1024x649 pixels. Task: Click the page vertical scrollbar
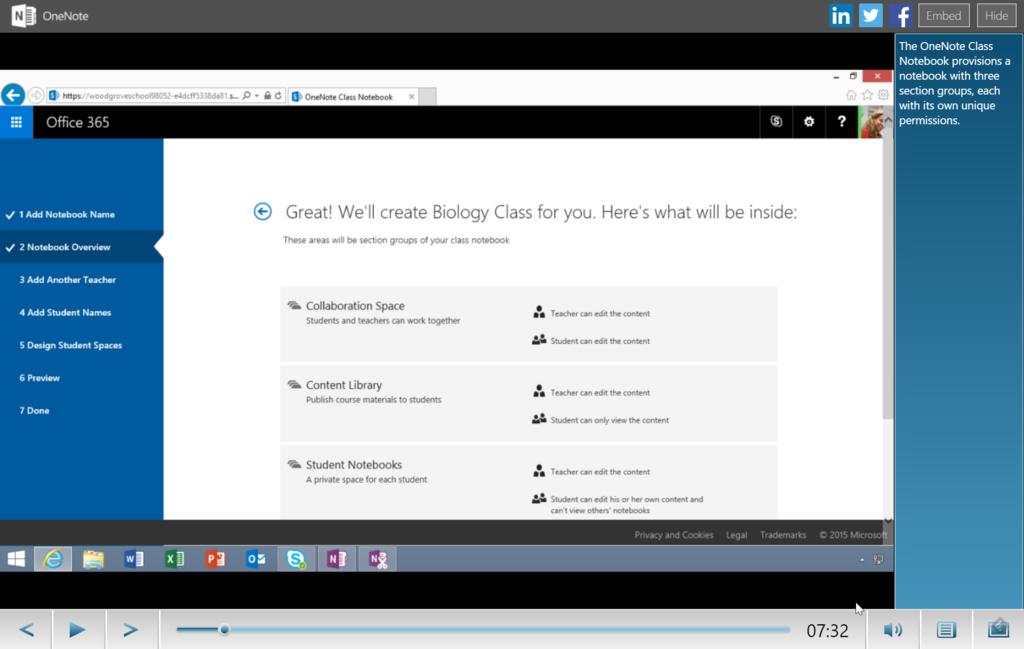point(888,271)
